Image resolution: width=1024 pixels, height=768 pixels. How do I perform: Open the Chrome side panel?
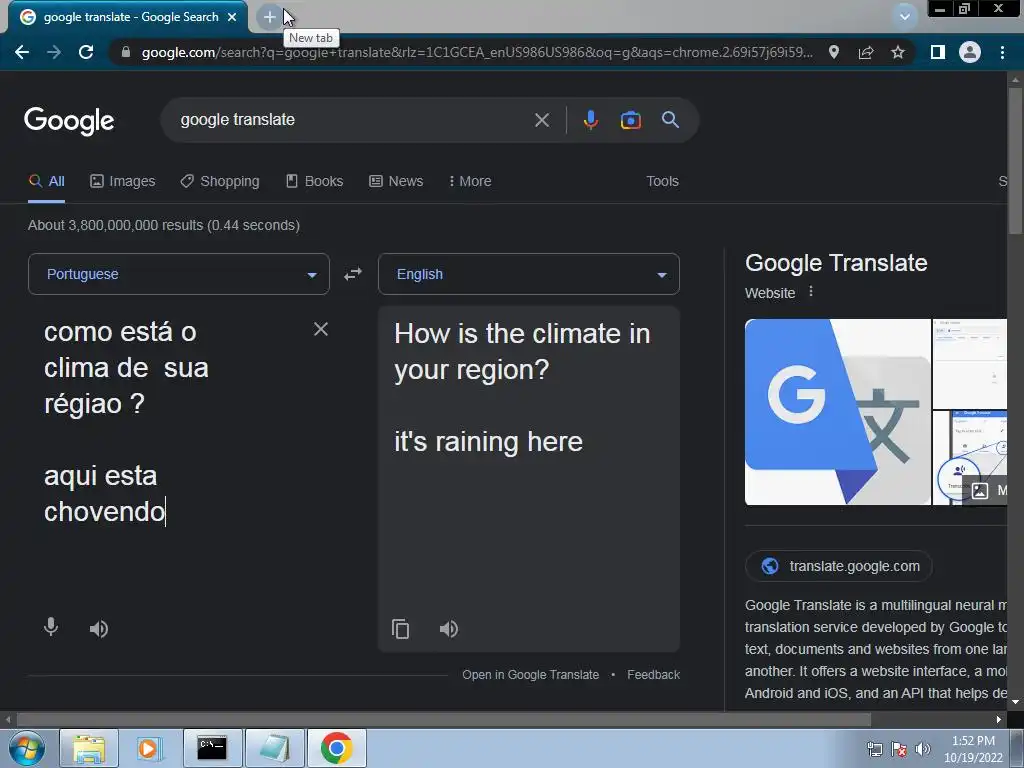click(x=938, y=52)
